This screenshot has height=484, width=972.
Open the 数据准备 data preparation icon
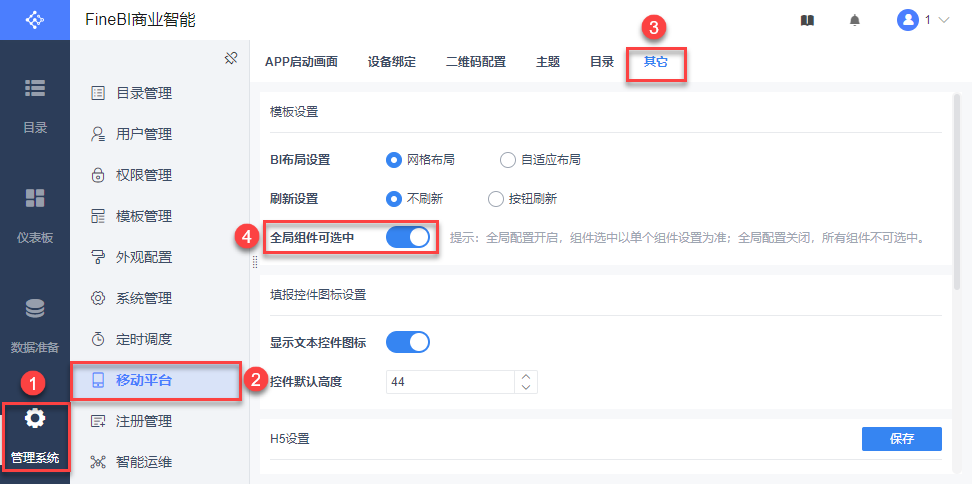point(35,309)
